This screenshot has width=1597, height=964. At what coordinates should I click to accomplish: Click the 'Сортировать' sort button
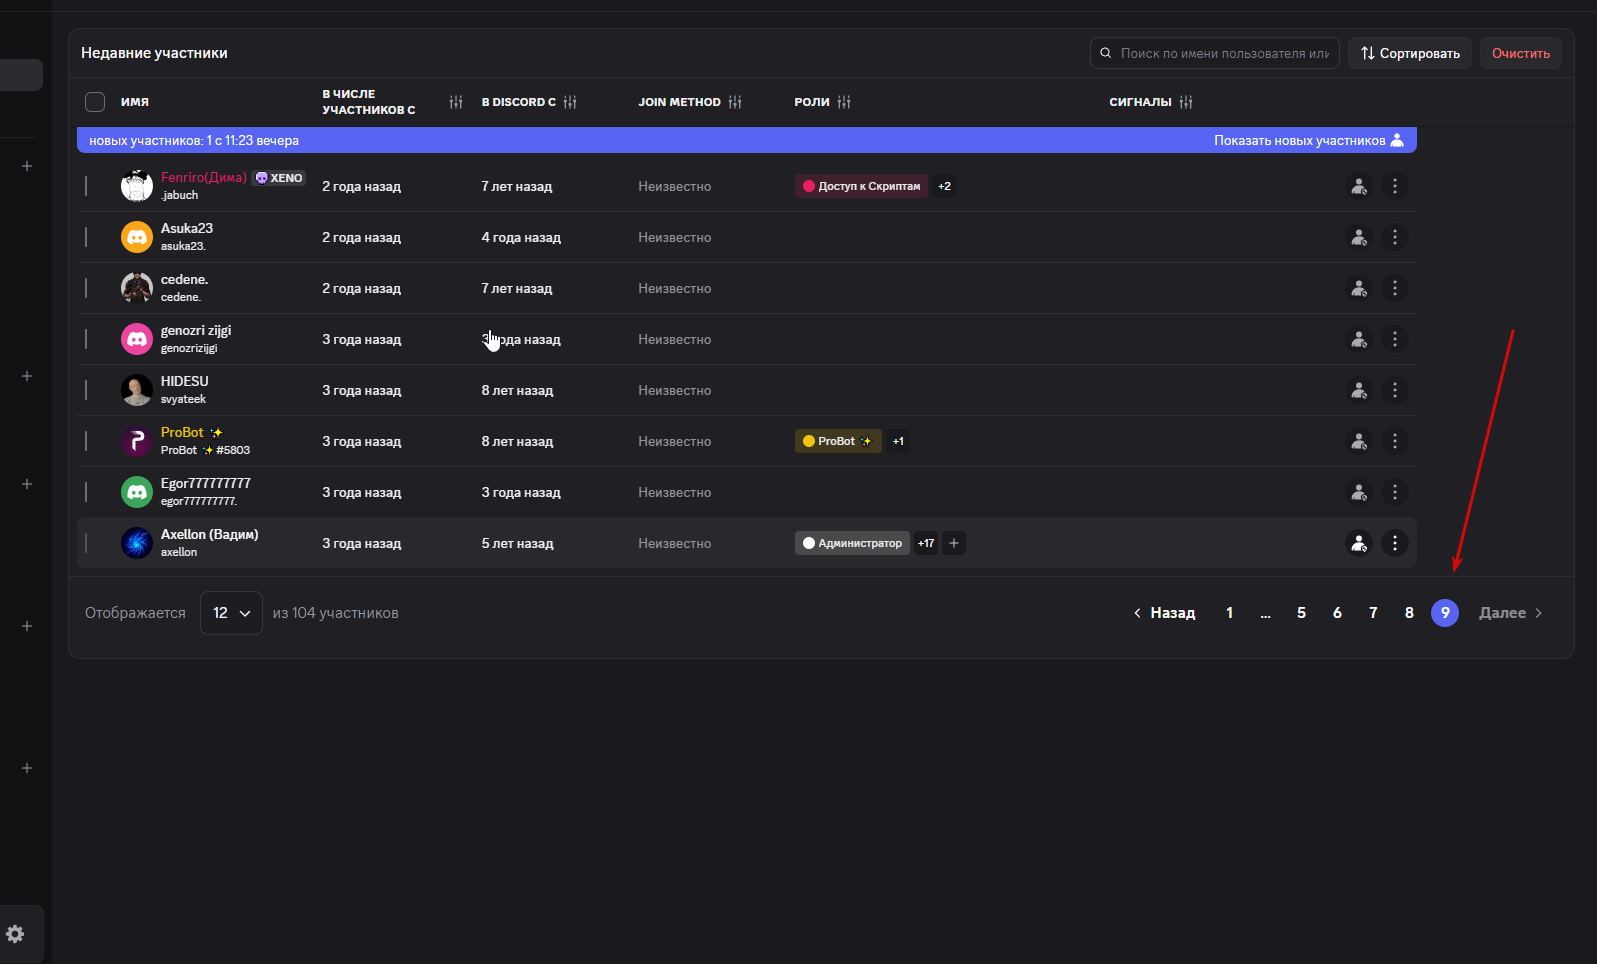coord(1410,53)
